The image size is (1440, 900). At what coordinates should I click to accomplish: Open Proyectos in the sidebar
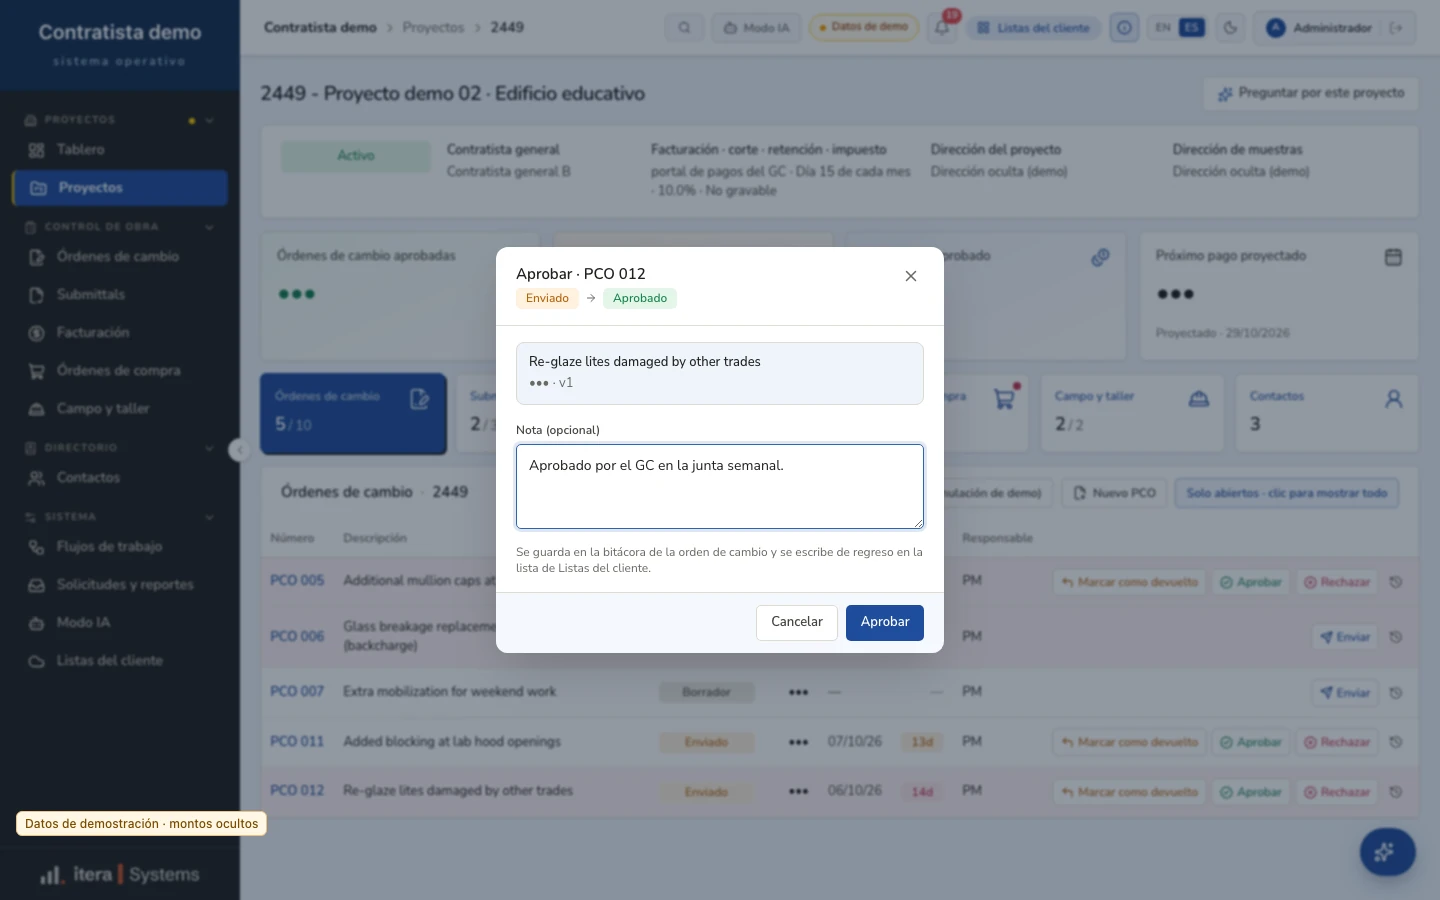[x=120, y=188]
